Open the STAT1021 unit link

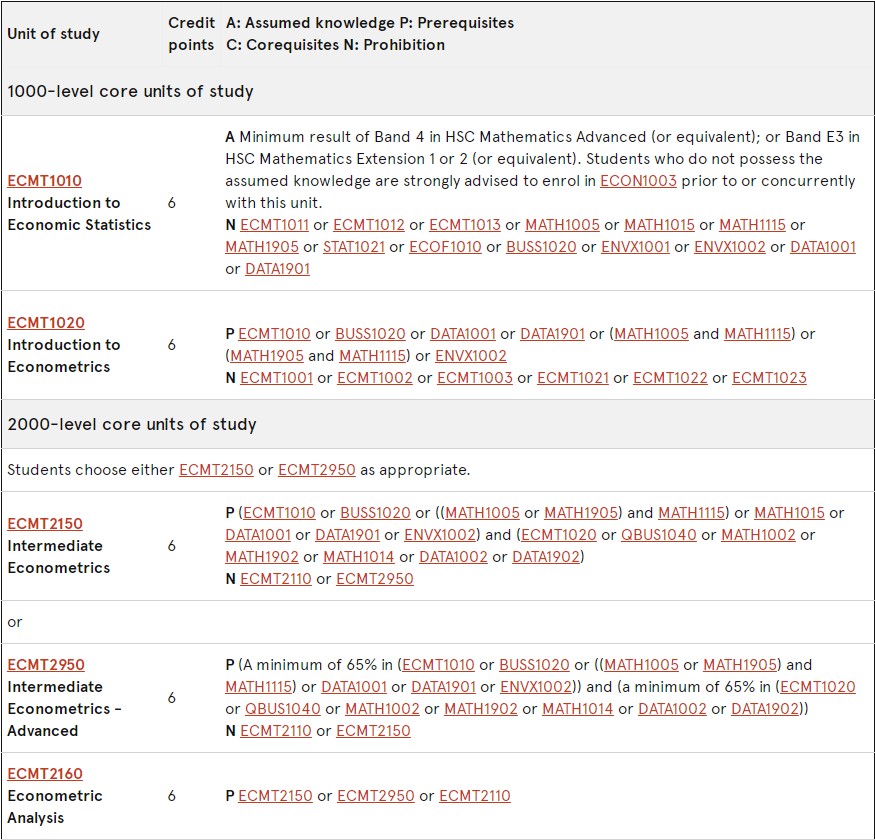click(x=355, y=247)
